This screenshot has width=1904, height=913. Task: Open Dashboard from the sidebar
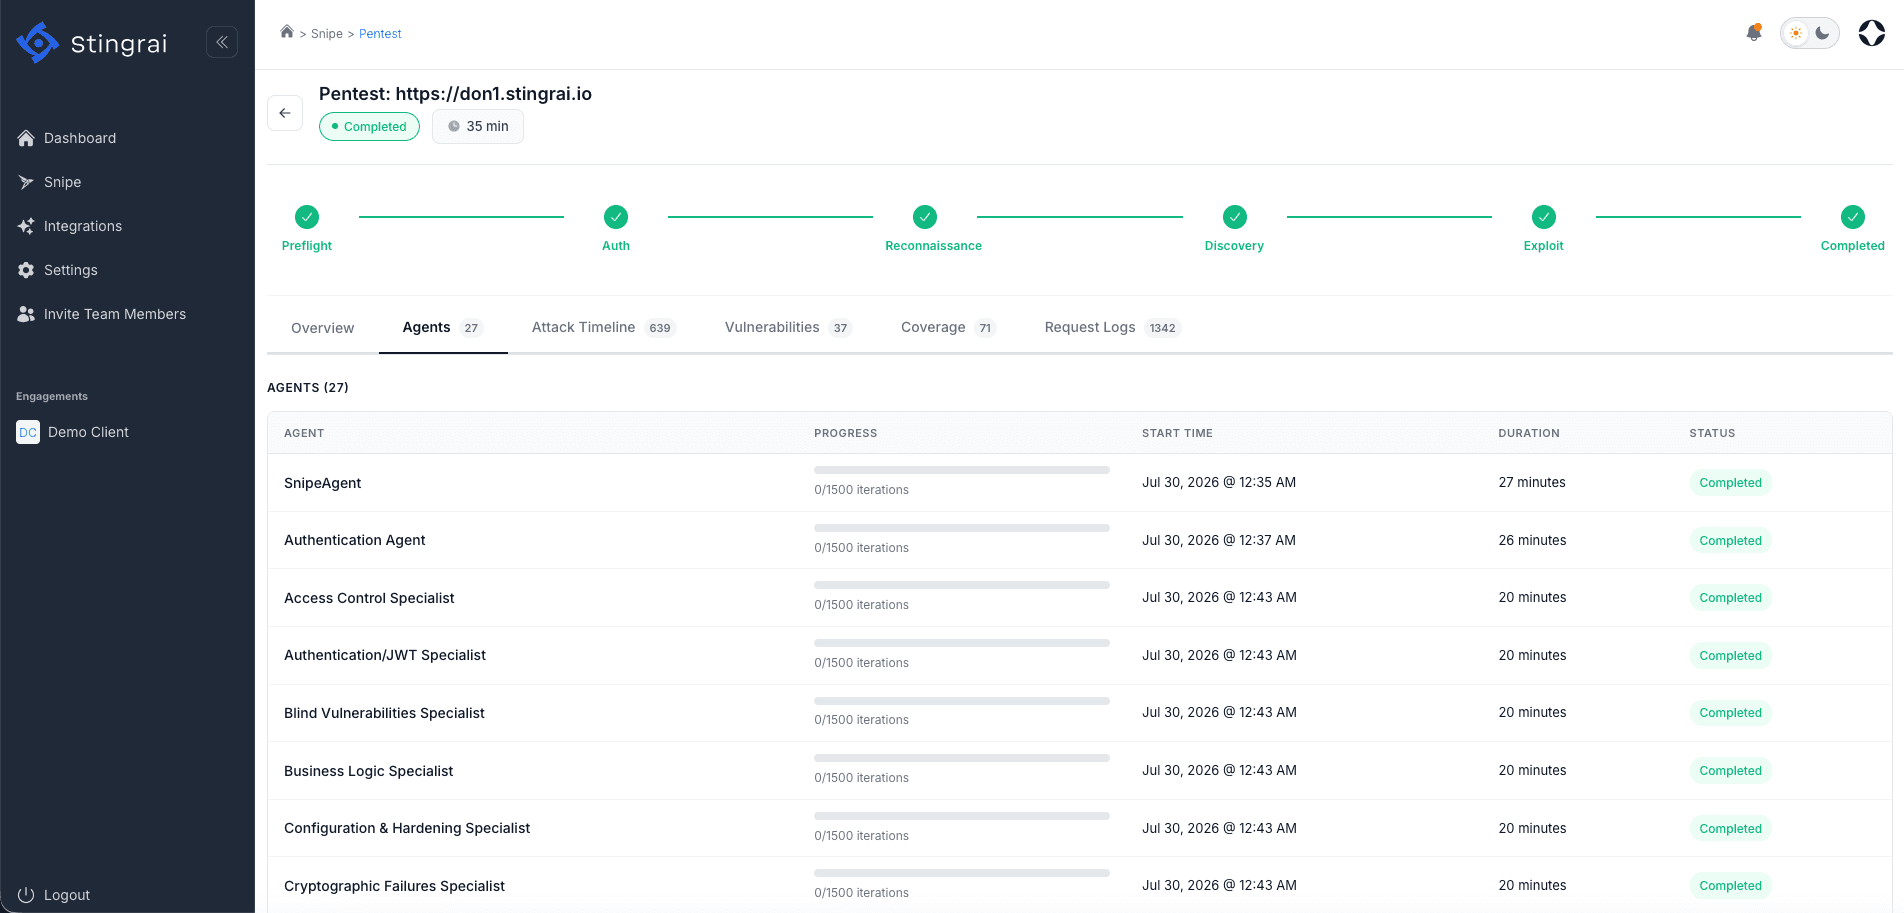pyautogui.click(x=80, y=138)
